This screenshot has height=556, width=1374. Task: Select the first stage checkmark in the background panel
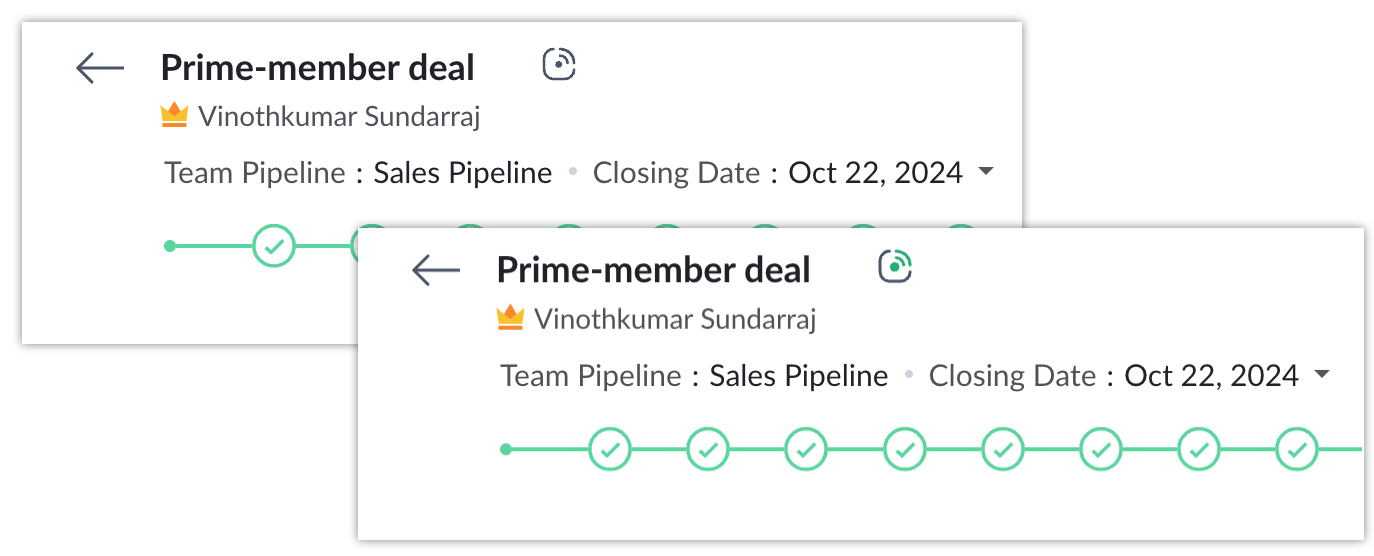[274, 245]
